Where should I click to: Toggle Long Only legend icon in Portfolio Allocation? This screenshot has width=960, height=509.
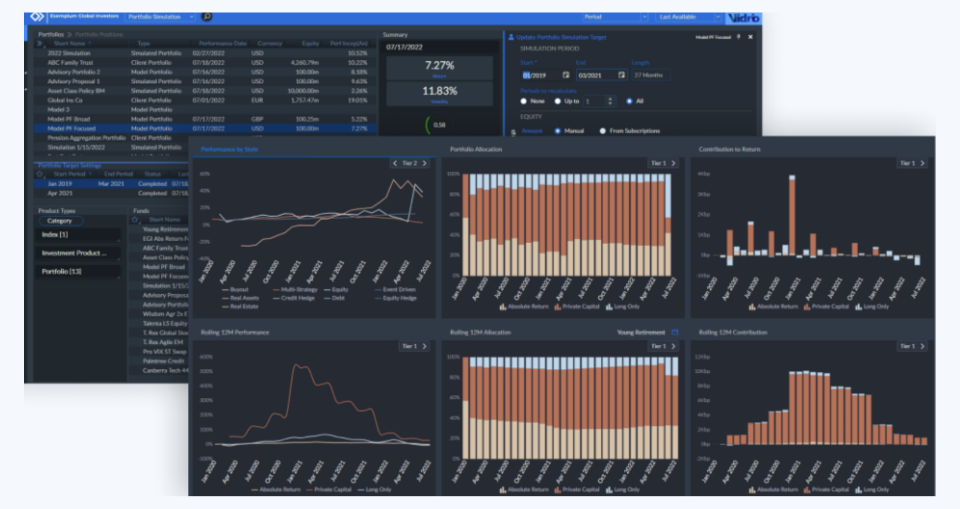point(609,306)
